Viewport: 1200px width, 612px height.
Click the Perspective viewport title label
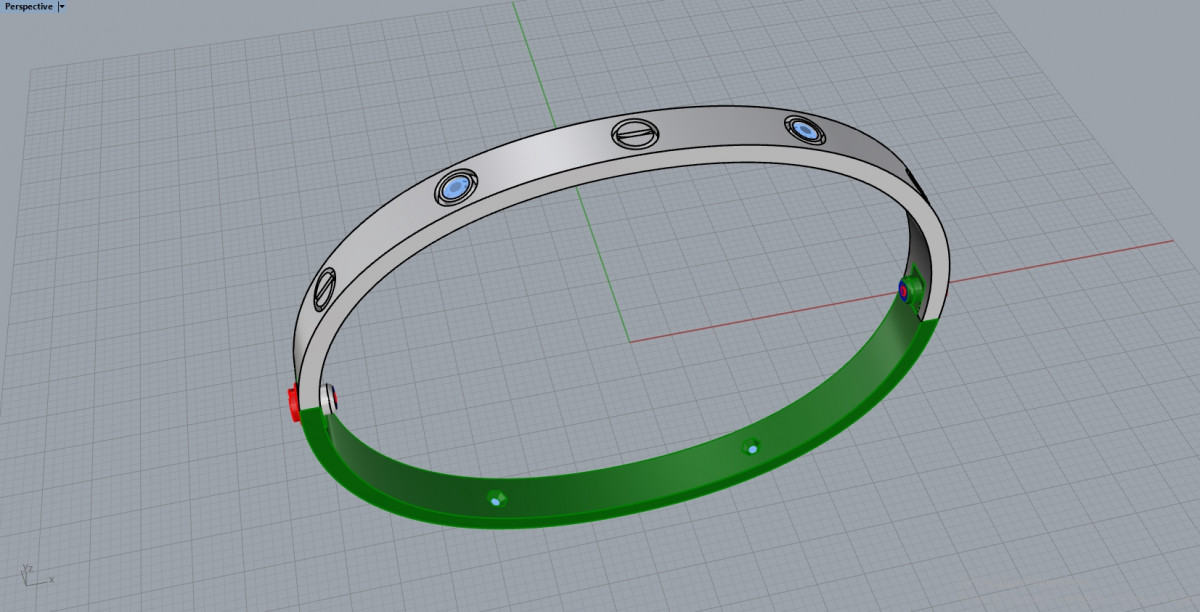[28, 6]
